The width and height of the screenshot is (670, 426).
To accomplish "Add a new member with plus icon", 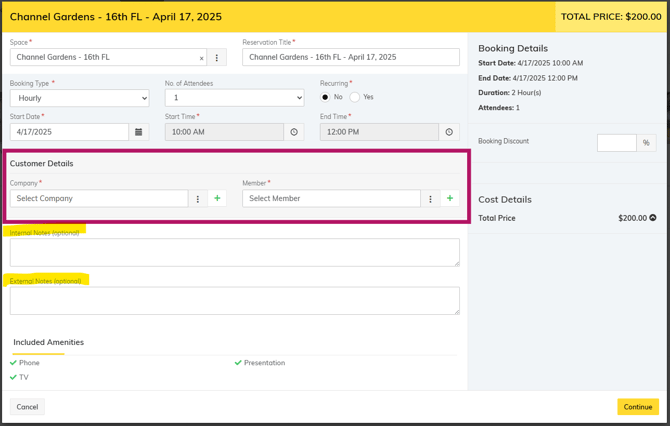I will pyautogui.click(x=450, y=199).
